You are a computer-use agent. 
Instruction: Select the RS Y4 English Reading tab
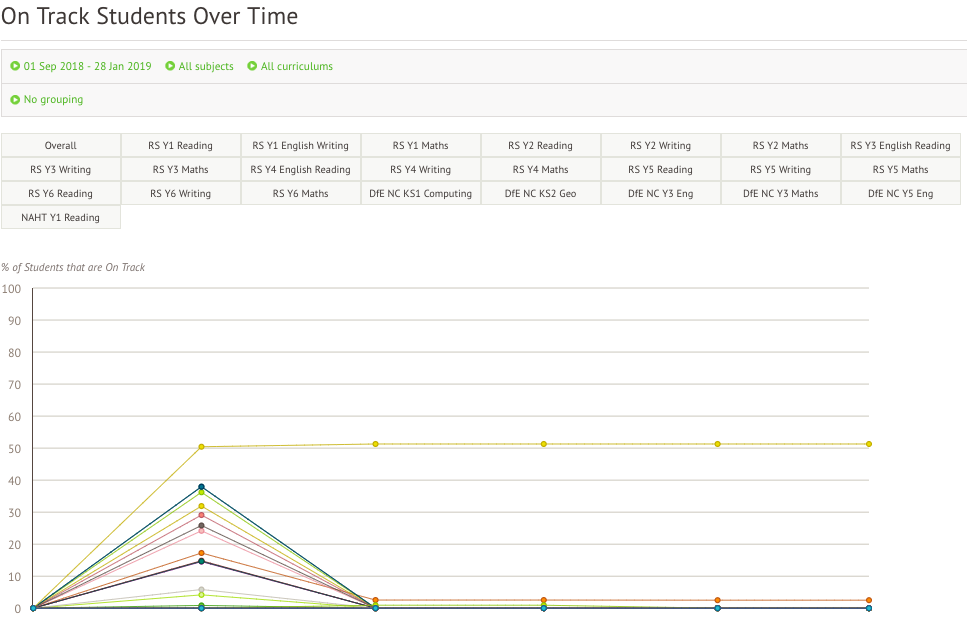click(301, 170)
